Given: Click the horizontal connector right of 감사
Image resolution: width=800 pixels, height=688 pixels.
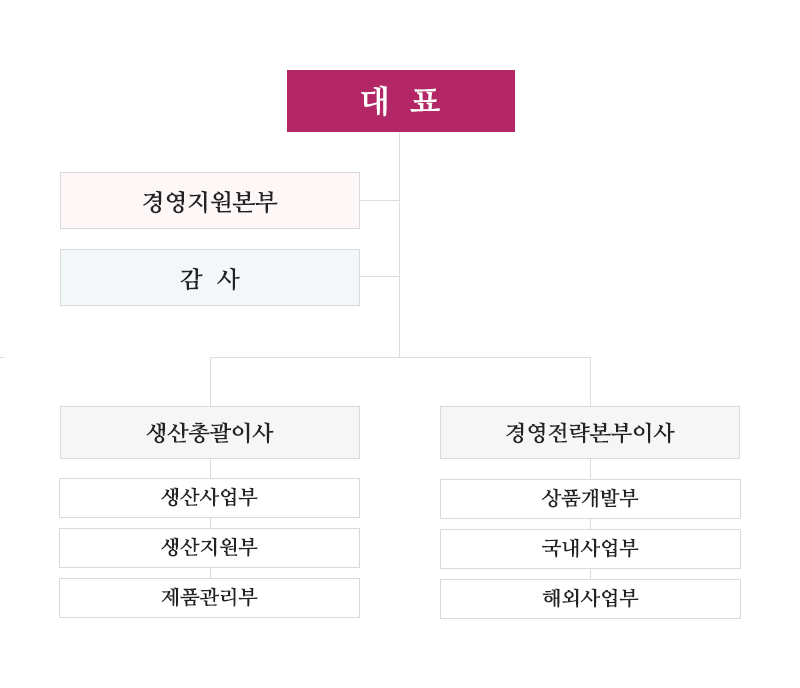Looking at the screenshot, I should point(379,276).
